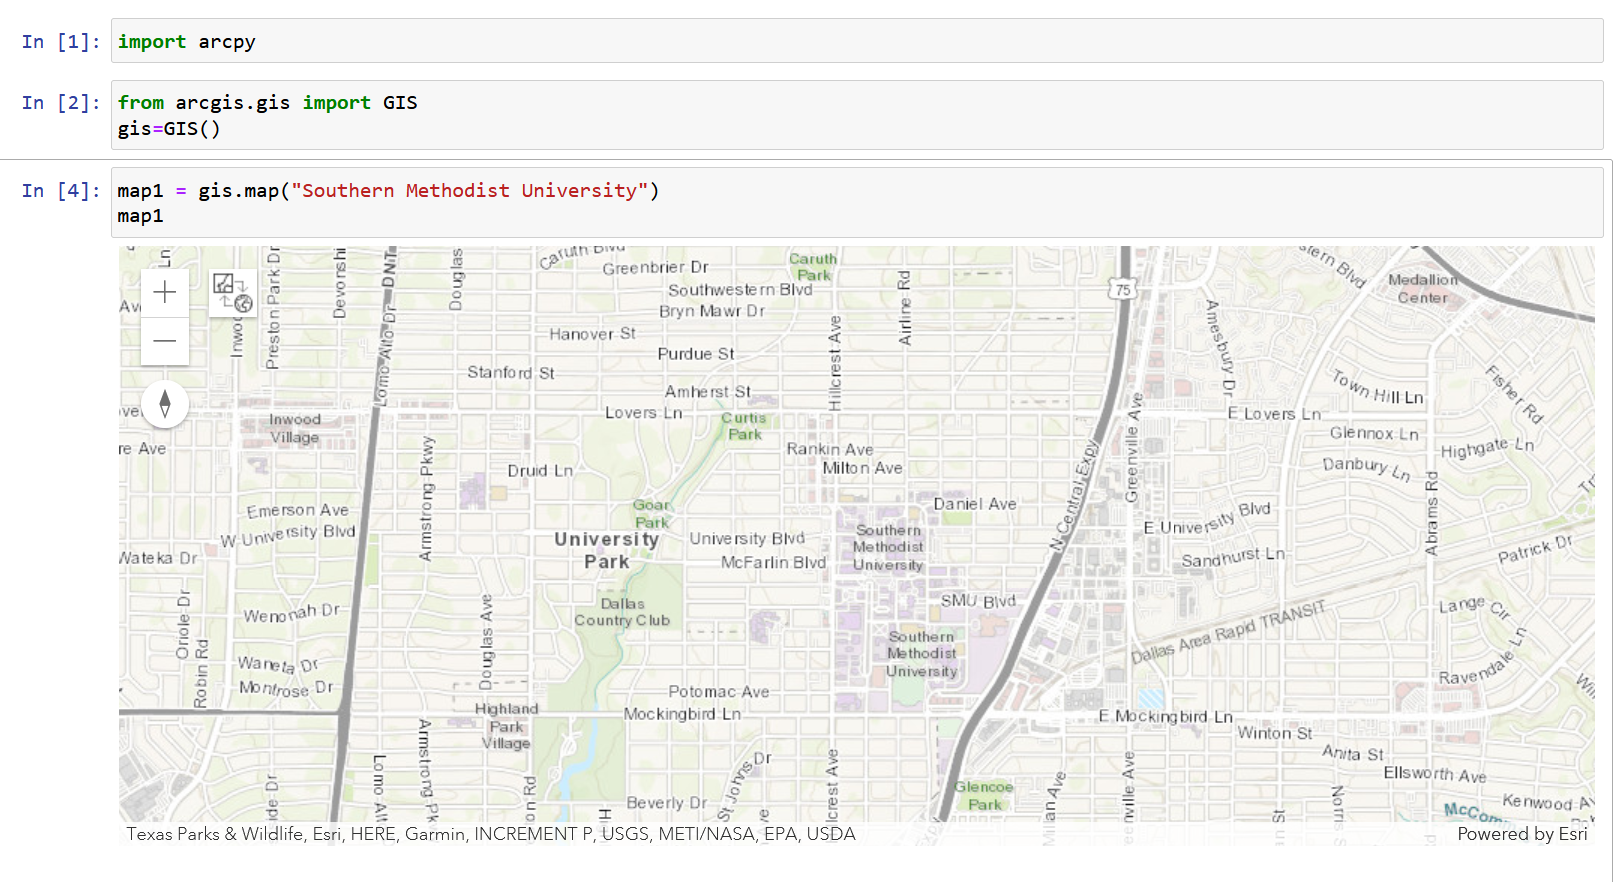Click the 'Patrick Dr' street label
1614x882 pixels.
[x=1535, y=550]
